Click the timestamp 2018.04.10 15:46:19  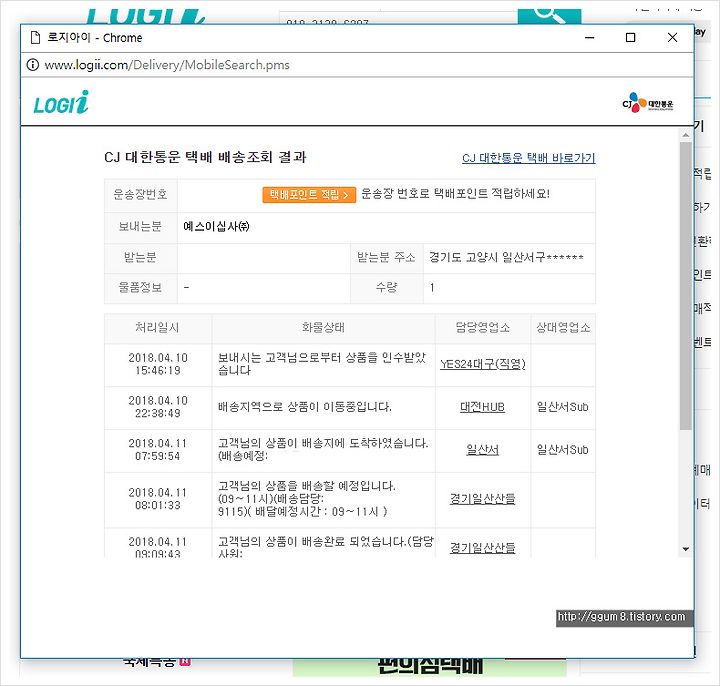[x=158, y=364]
